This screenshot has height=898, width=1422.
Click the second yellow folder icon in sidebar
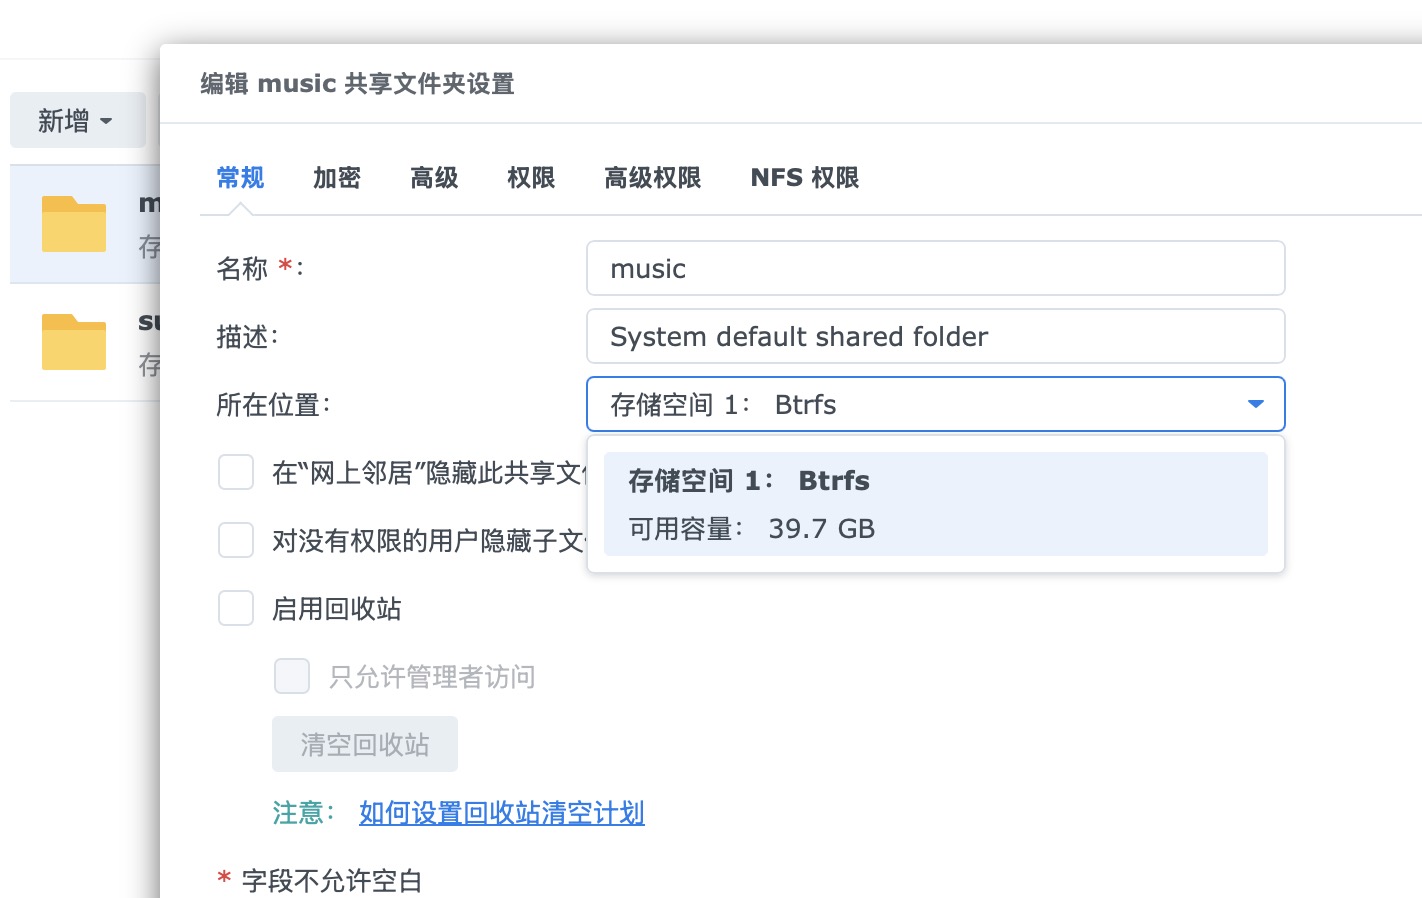pos(74,342)
